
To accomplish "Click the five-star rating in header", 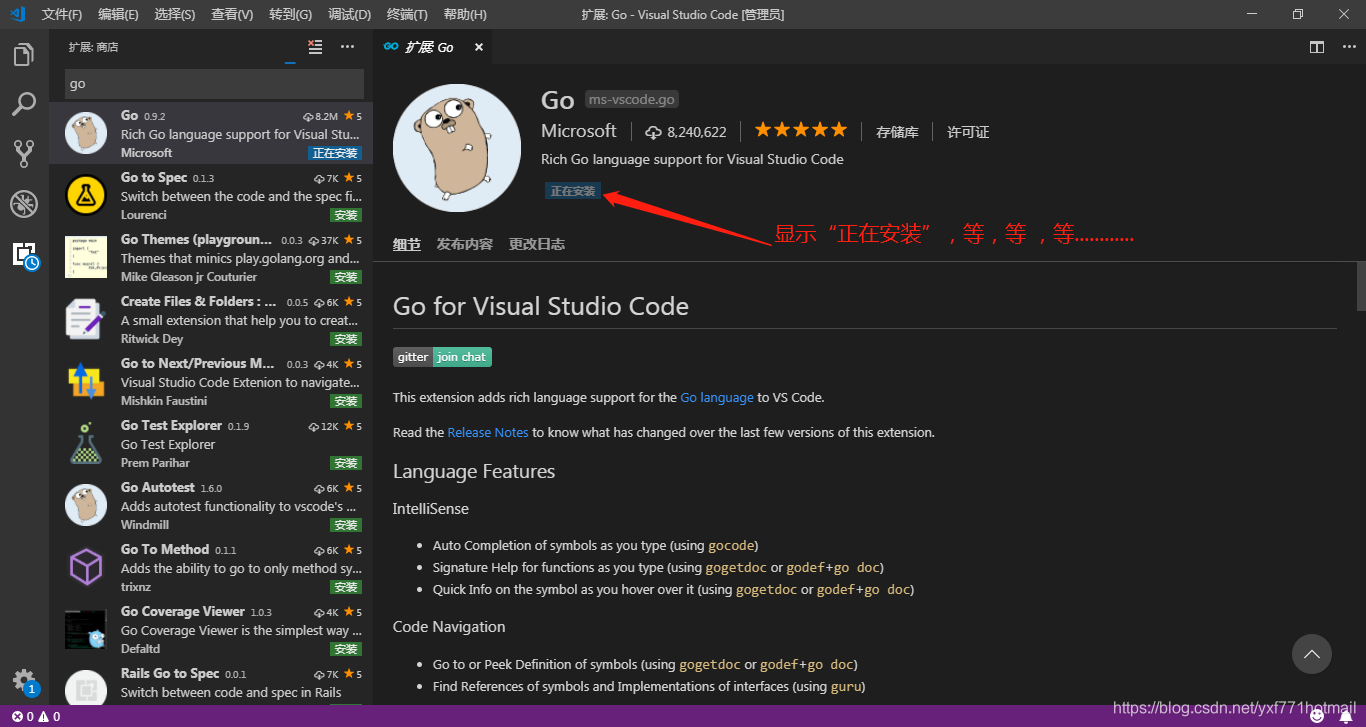I will (x=801, y=130).
